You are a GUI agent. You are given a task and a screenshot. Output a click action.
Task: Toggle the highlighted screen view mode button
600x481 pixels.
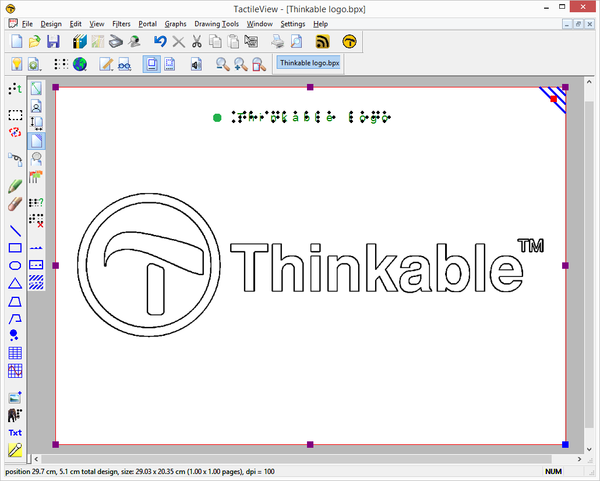(x=152, y=64)
